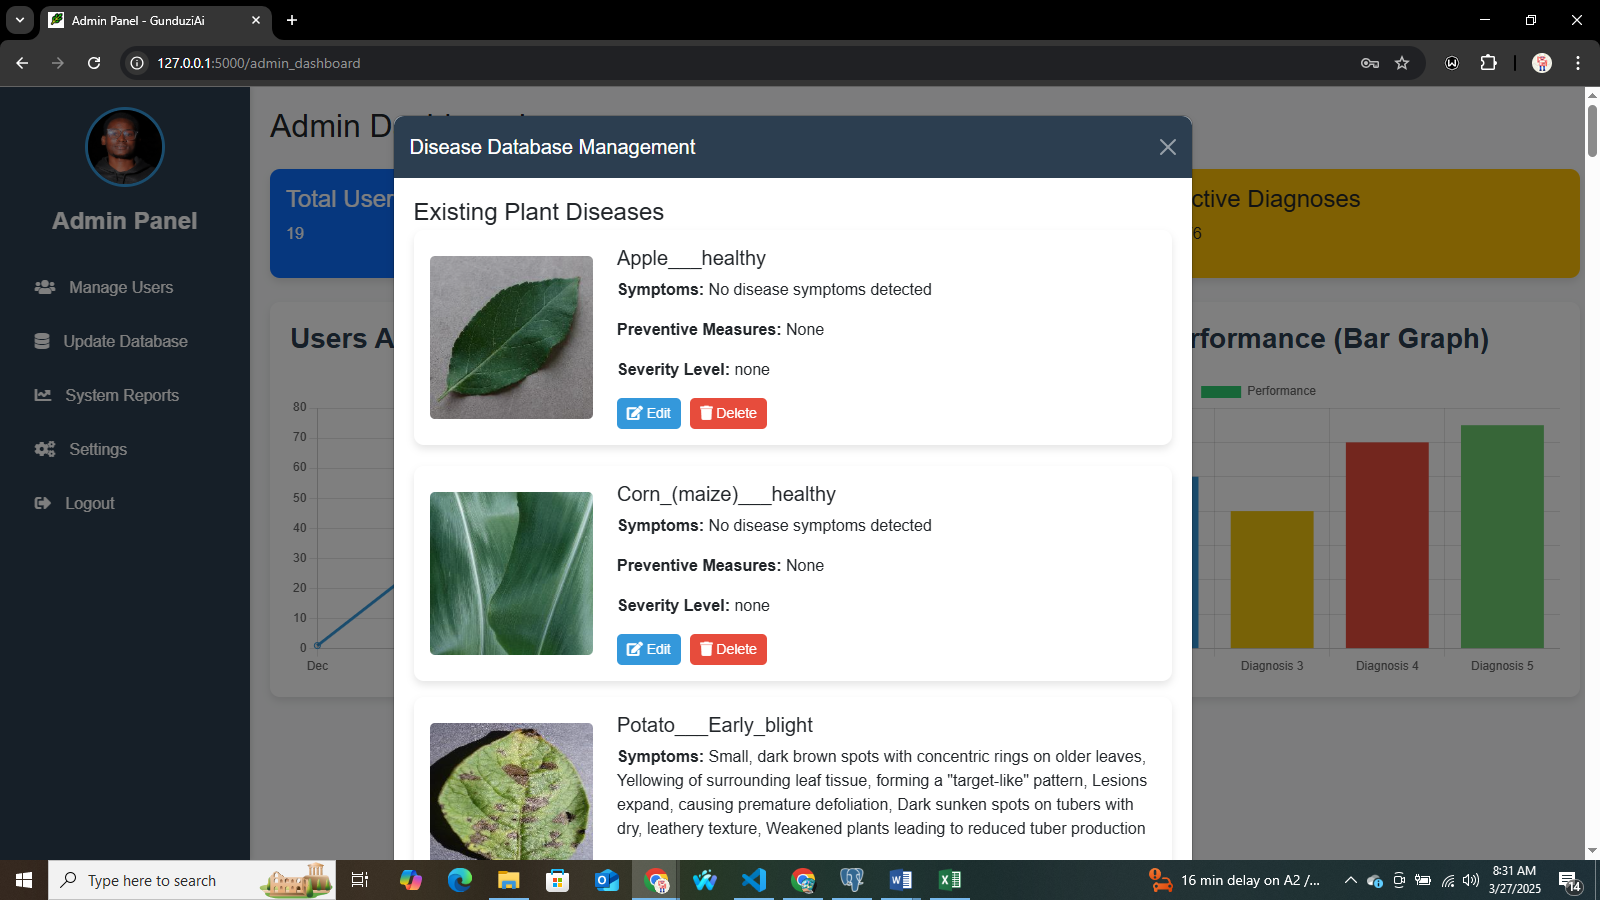Image resolution: width=1600 pixels, height=900 pixels.
Task: Open the tab search dropdown arrow
Action: click(x=20, y=20)
